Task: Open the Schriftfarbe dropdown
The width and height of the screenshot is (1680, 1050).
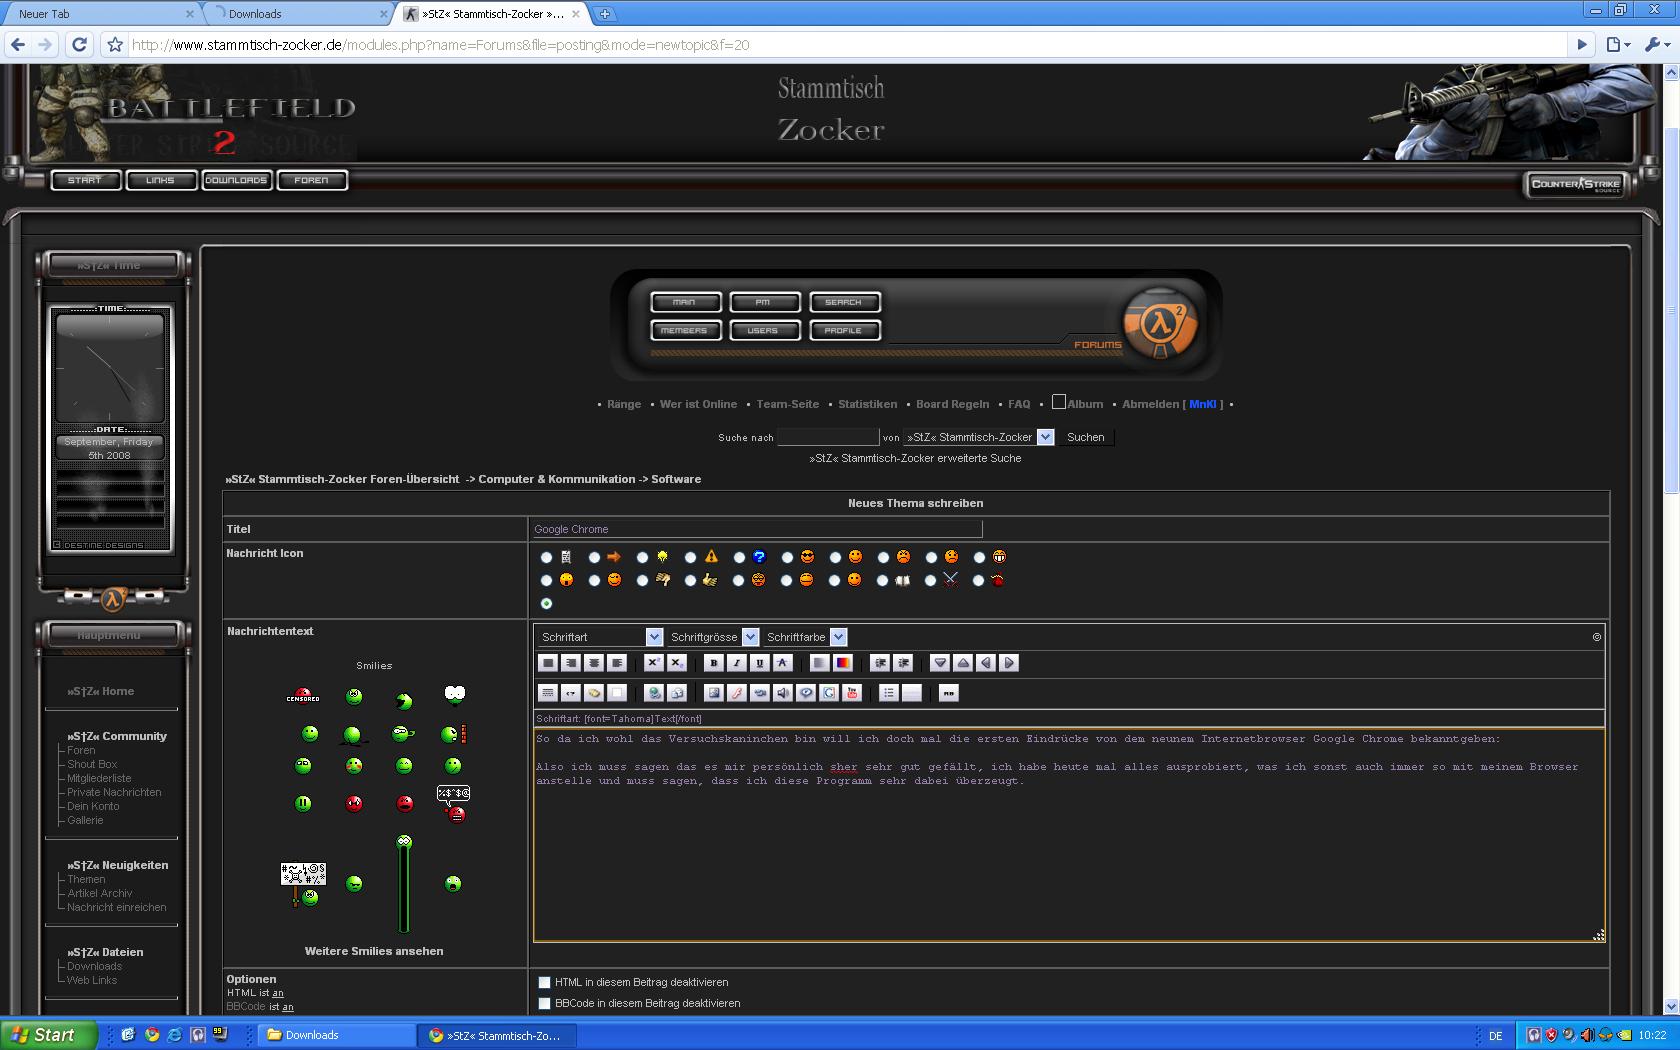Action: point(805,637)
